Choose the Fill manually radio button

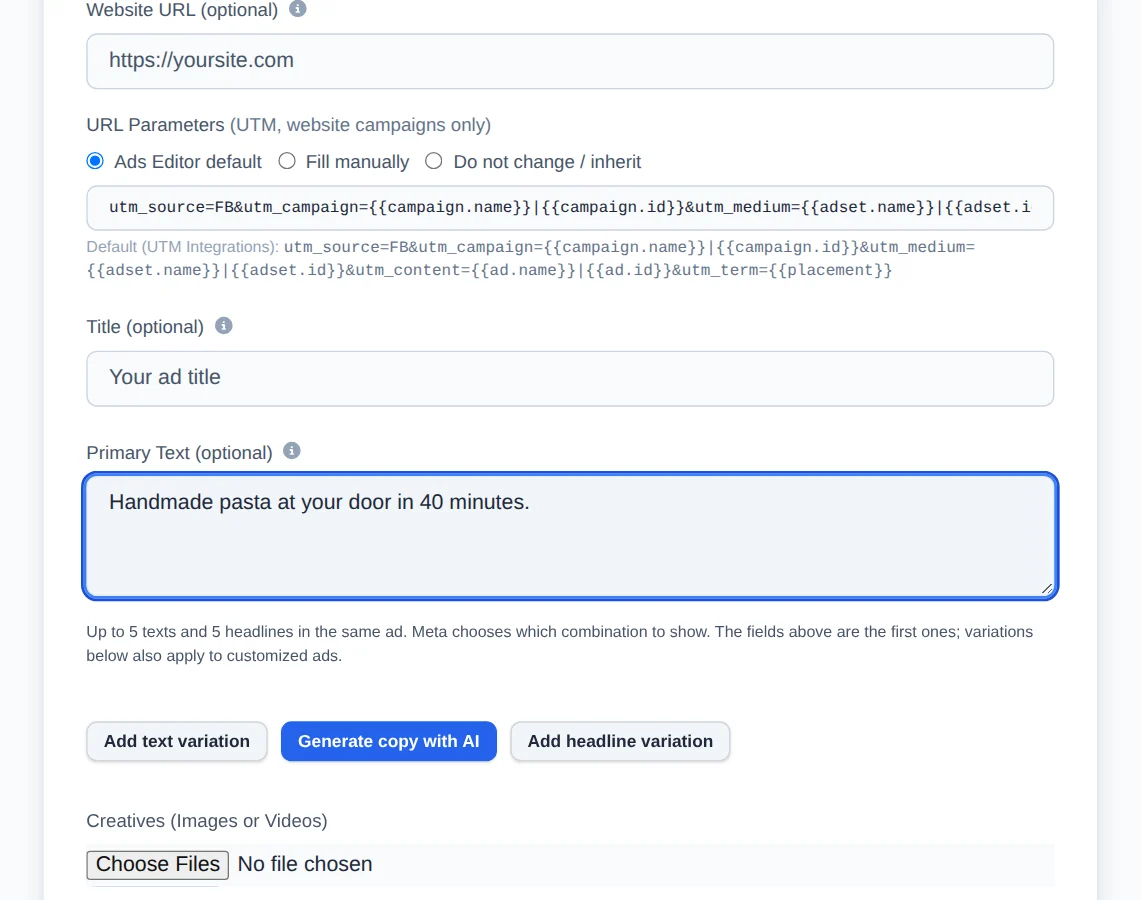click(287, 161)
